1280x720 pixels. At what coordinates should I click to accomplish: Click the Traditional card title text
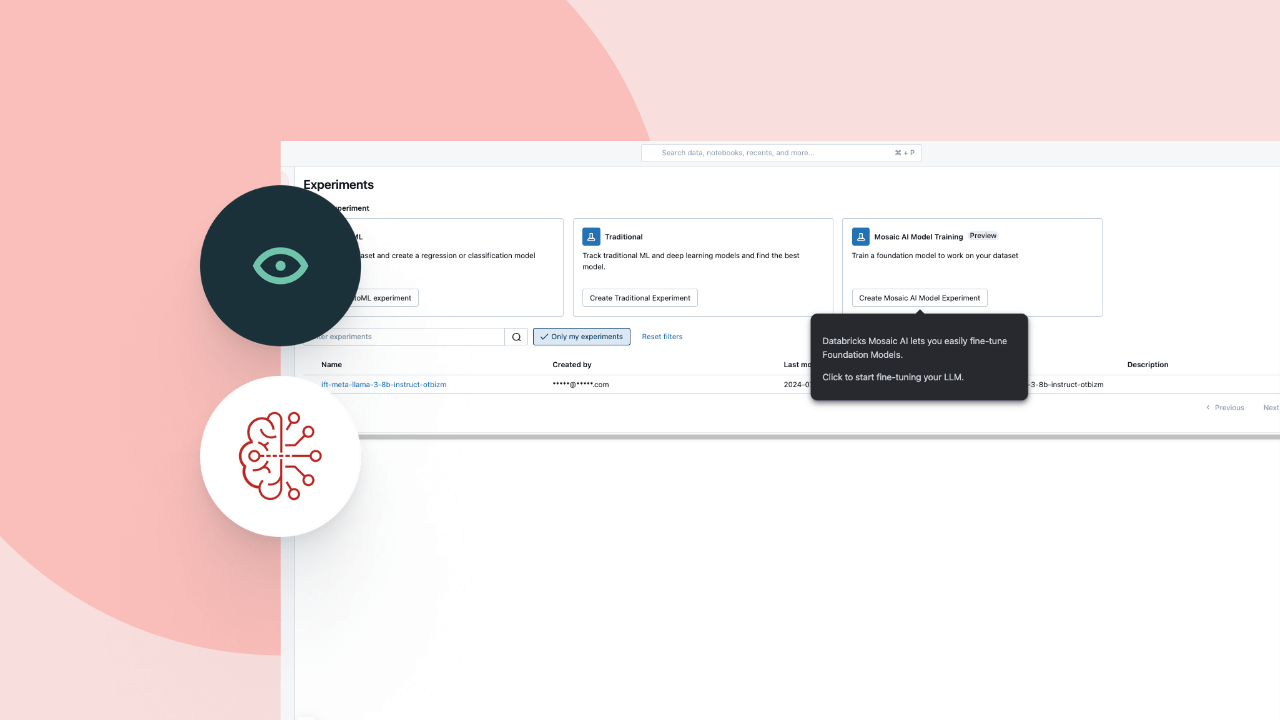tap(624, 237)
